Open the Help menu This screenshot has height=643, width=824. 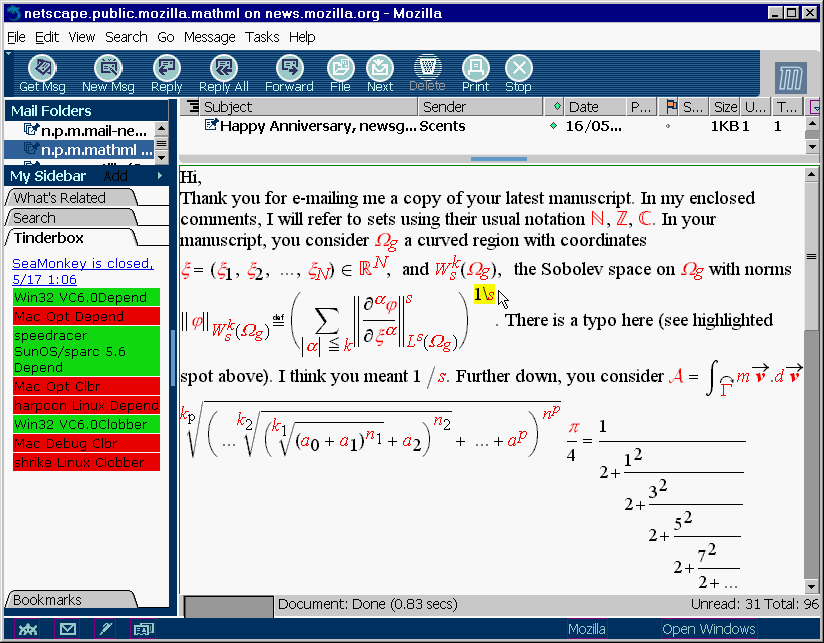click(302, 37)
